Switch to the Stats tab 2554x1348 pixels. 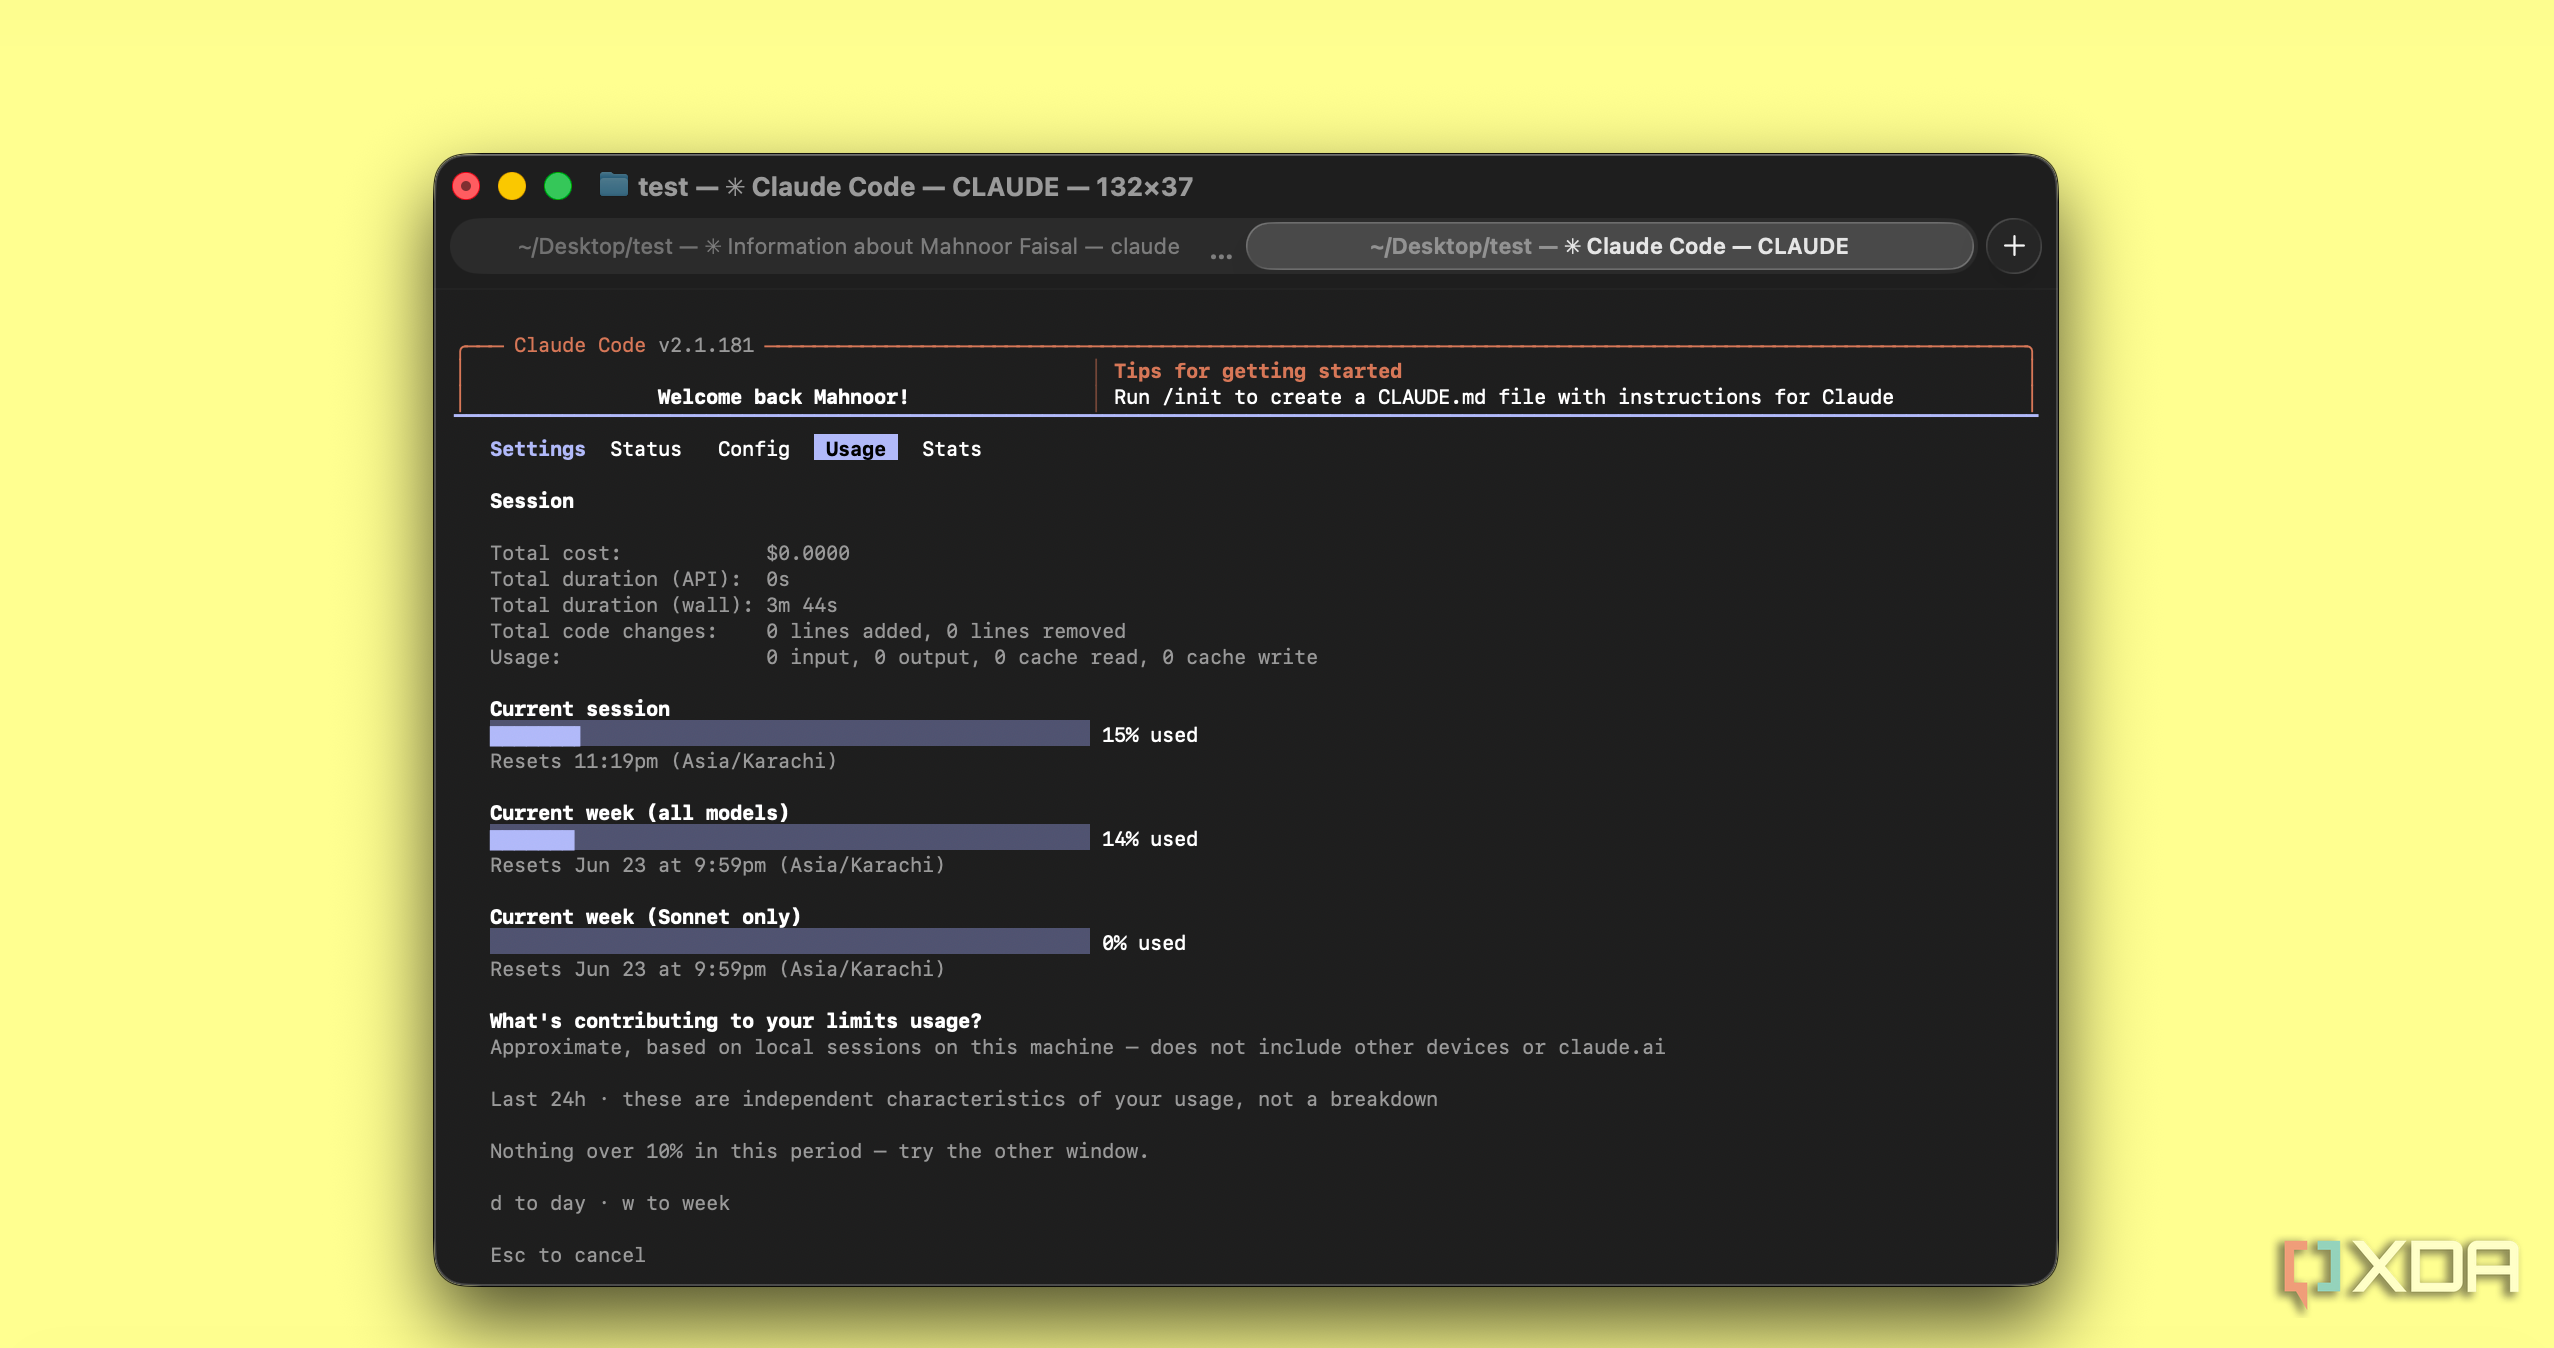tap(951, 449)
